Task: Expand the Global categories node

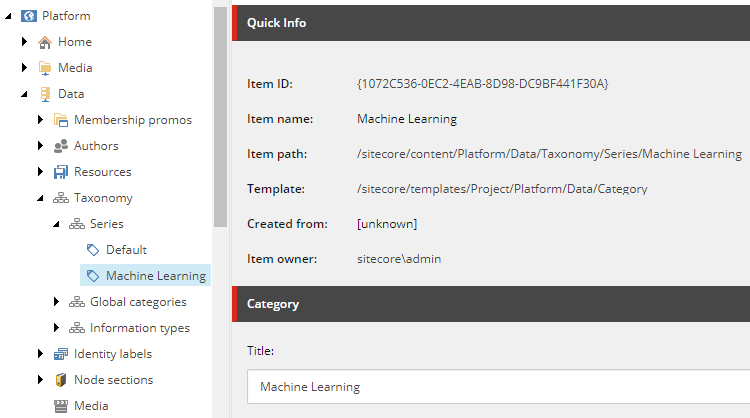Action: pyautogui.click(x=56, y=302)
